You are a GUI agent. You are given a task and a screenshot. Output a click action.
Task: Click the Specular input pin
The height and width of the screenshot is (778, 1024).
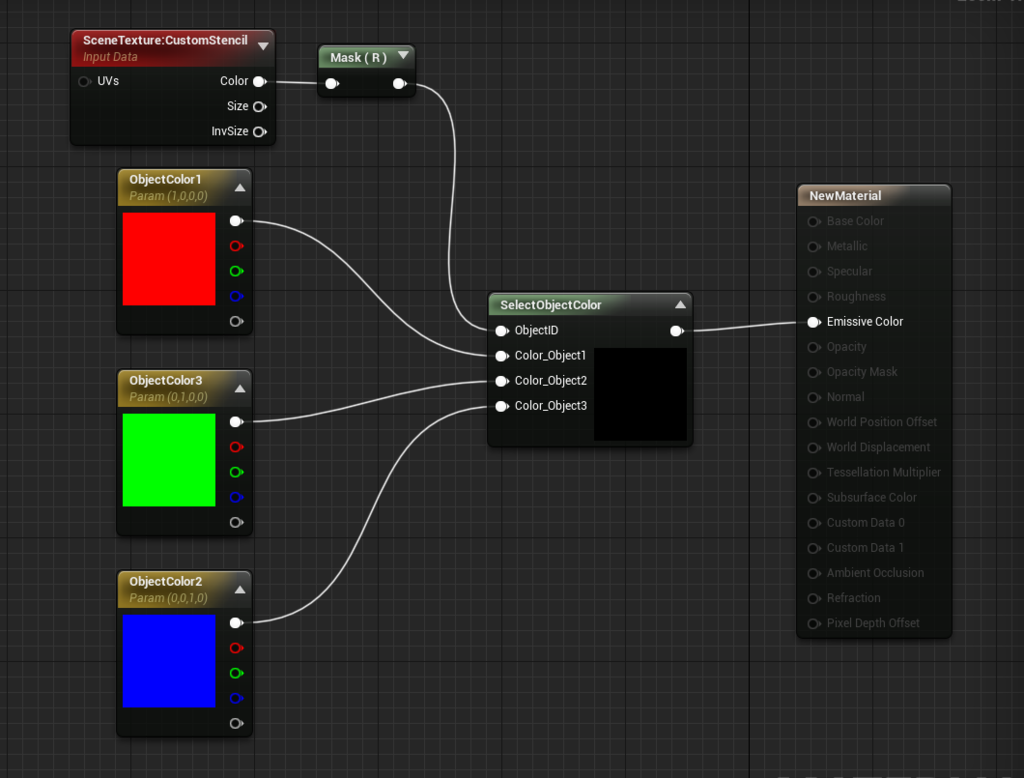(x=814, y=272)
